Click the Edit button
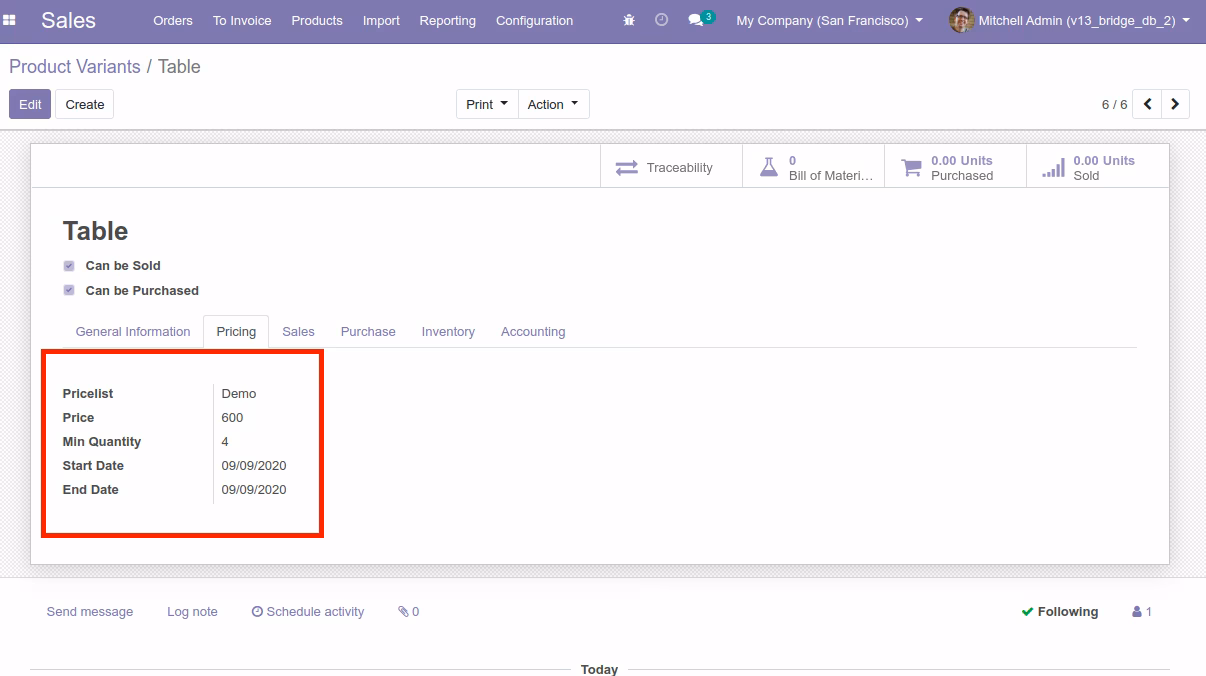This screenshot has height=676, width=1206. click(30, 104)
